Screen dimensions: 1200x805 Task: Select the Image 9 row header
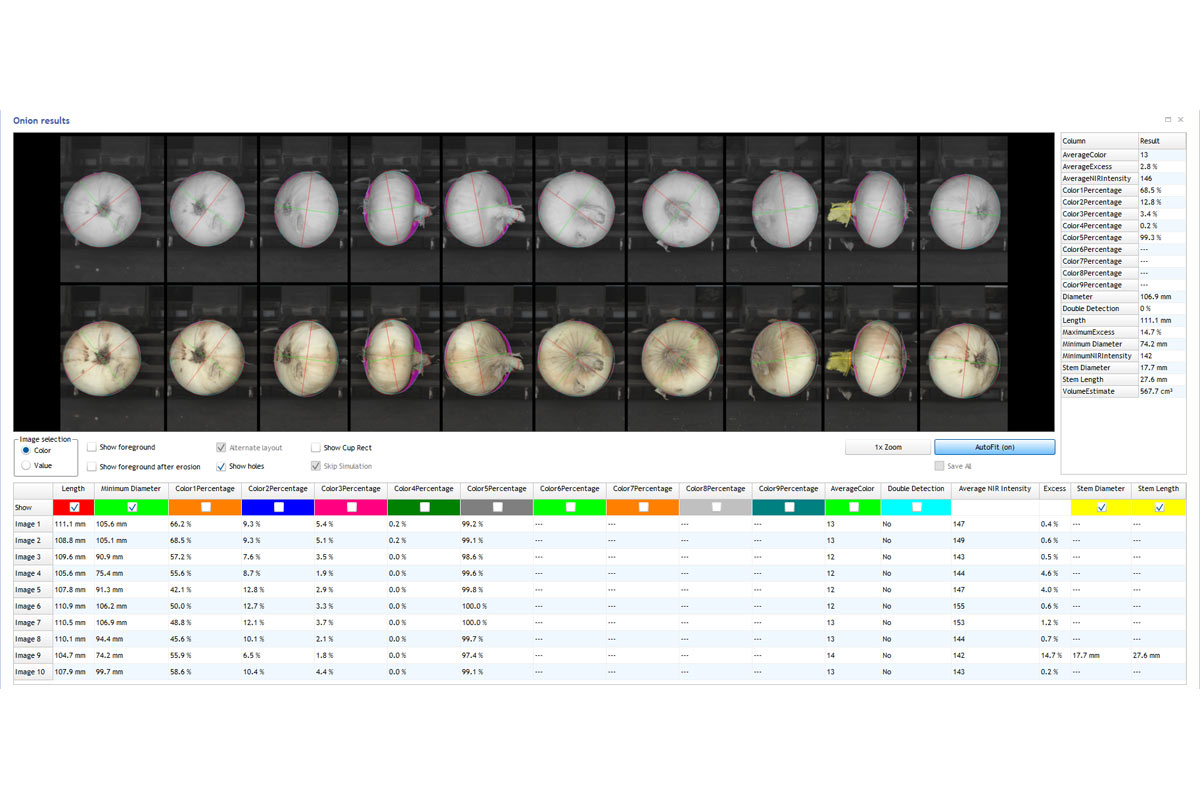[x=30, y=655]
